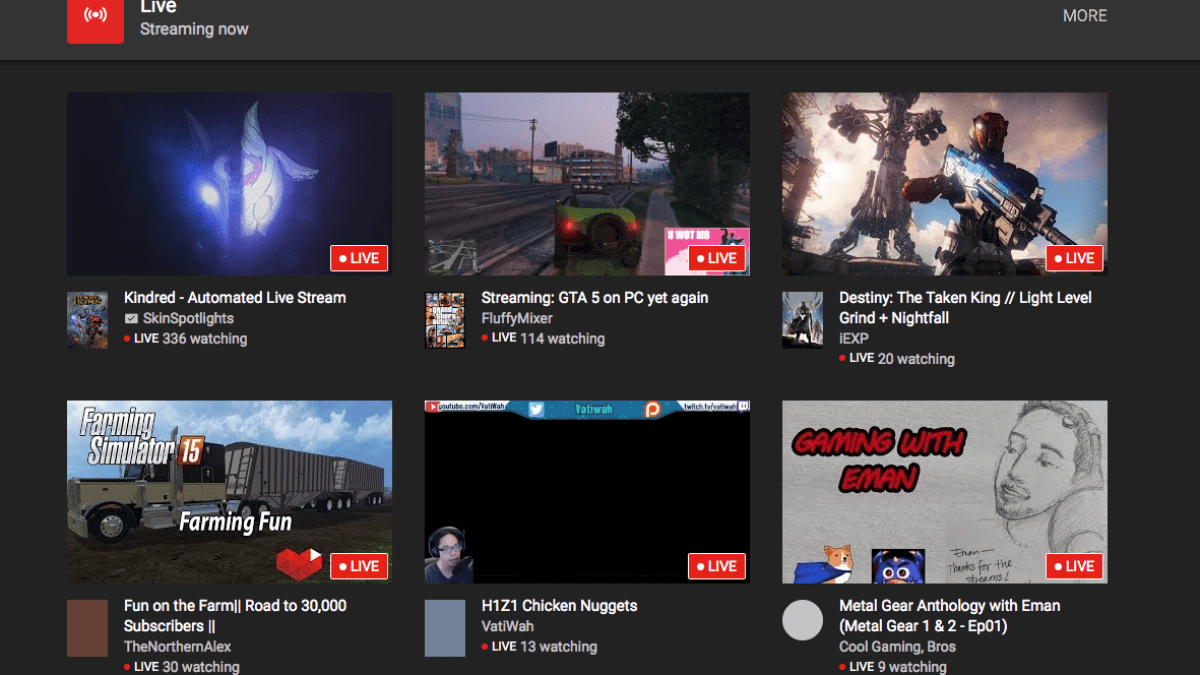Go to FluffyMixer channel name
The image size is (1200, 675).
517,318
